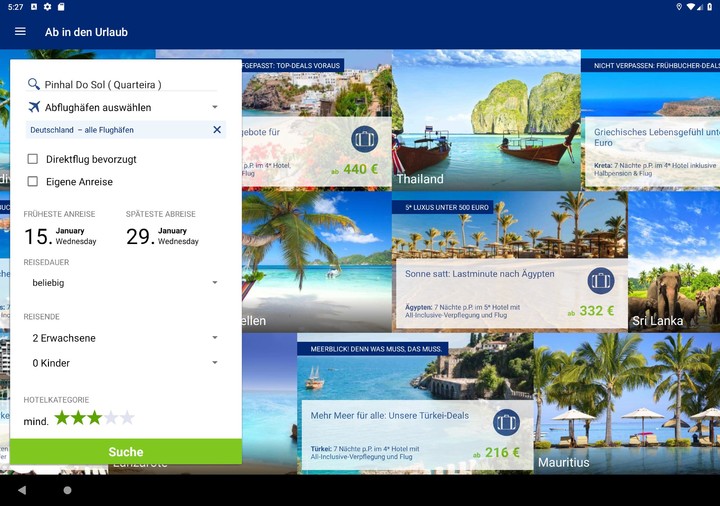Open the Mauritius destination tile

point(627,403)
